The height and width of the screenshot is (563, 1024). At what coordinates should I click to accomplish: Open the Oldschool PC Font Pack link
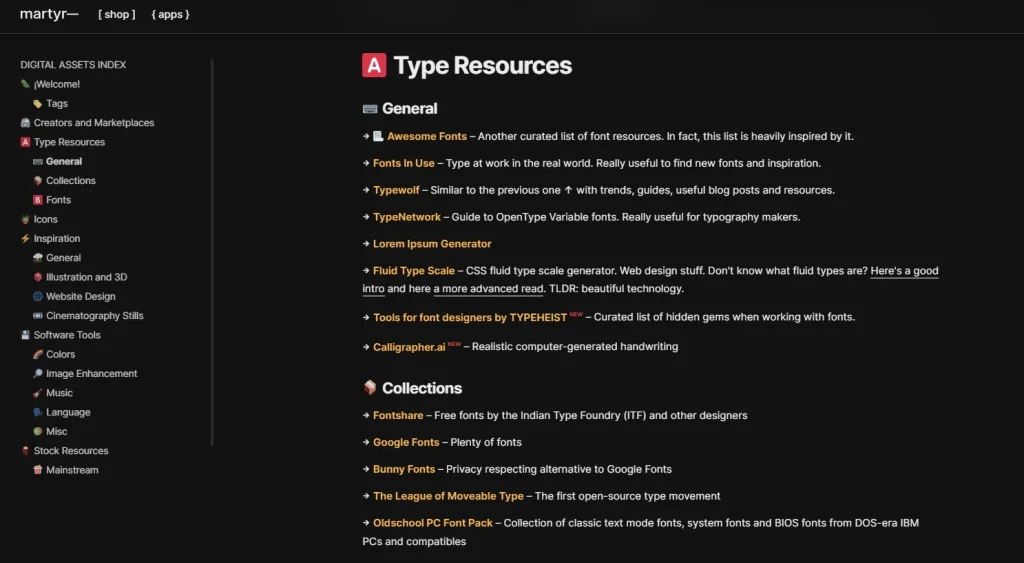tap(432, 523)
